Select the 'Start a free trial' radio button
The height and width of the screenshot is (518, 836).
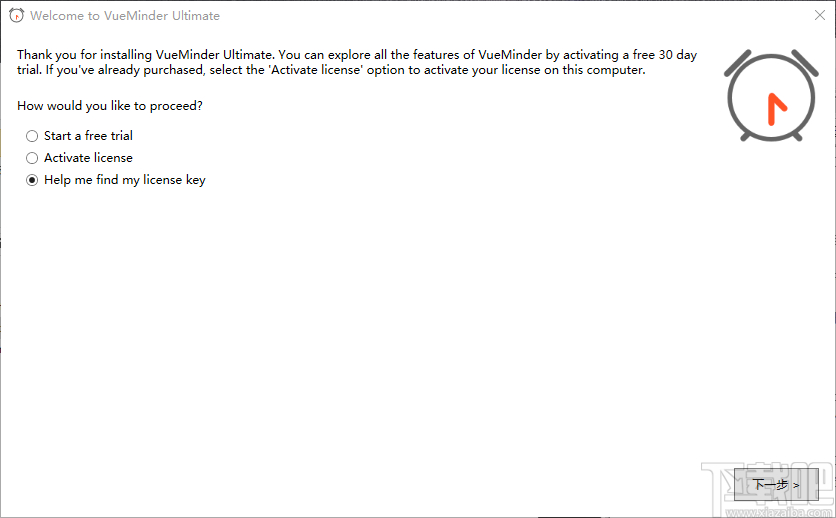click(x=33, y=136)
